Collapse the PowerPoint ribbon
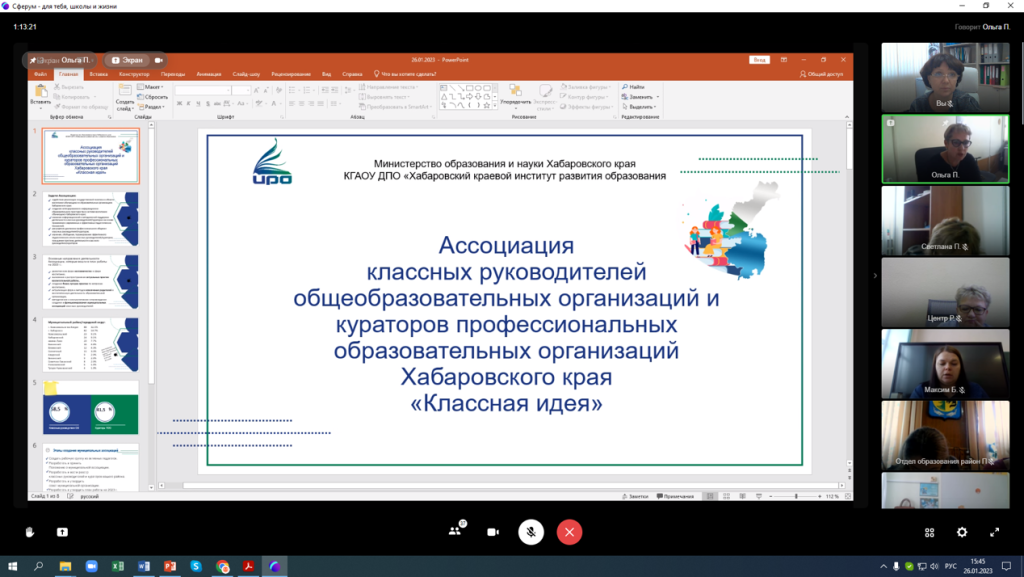This screenshot has width=1024, height=577. (x=847, y=117)
